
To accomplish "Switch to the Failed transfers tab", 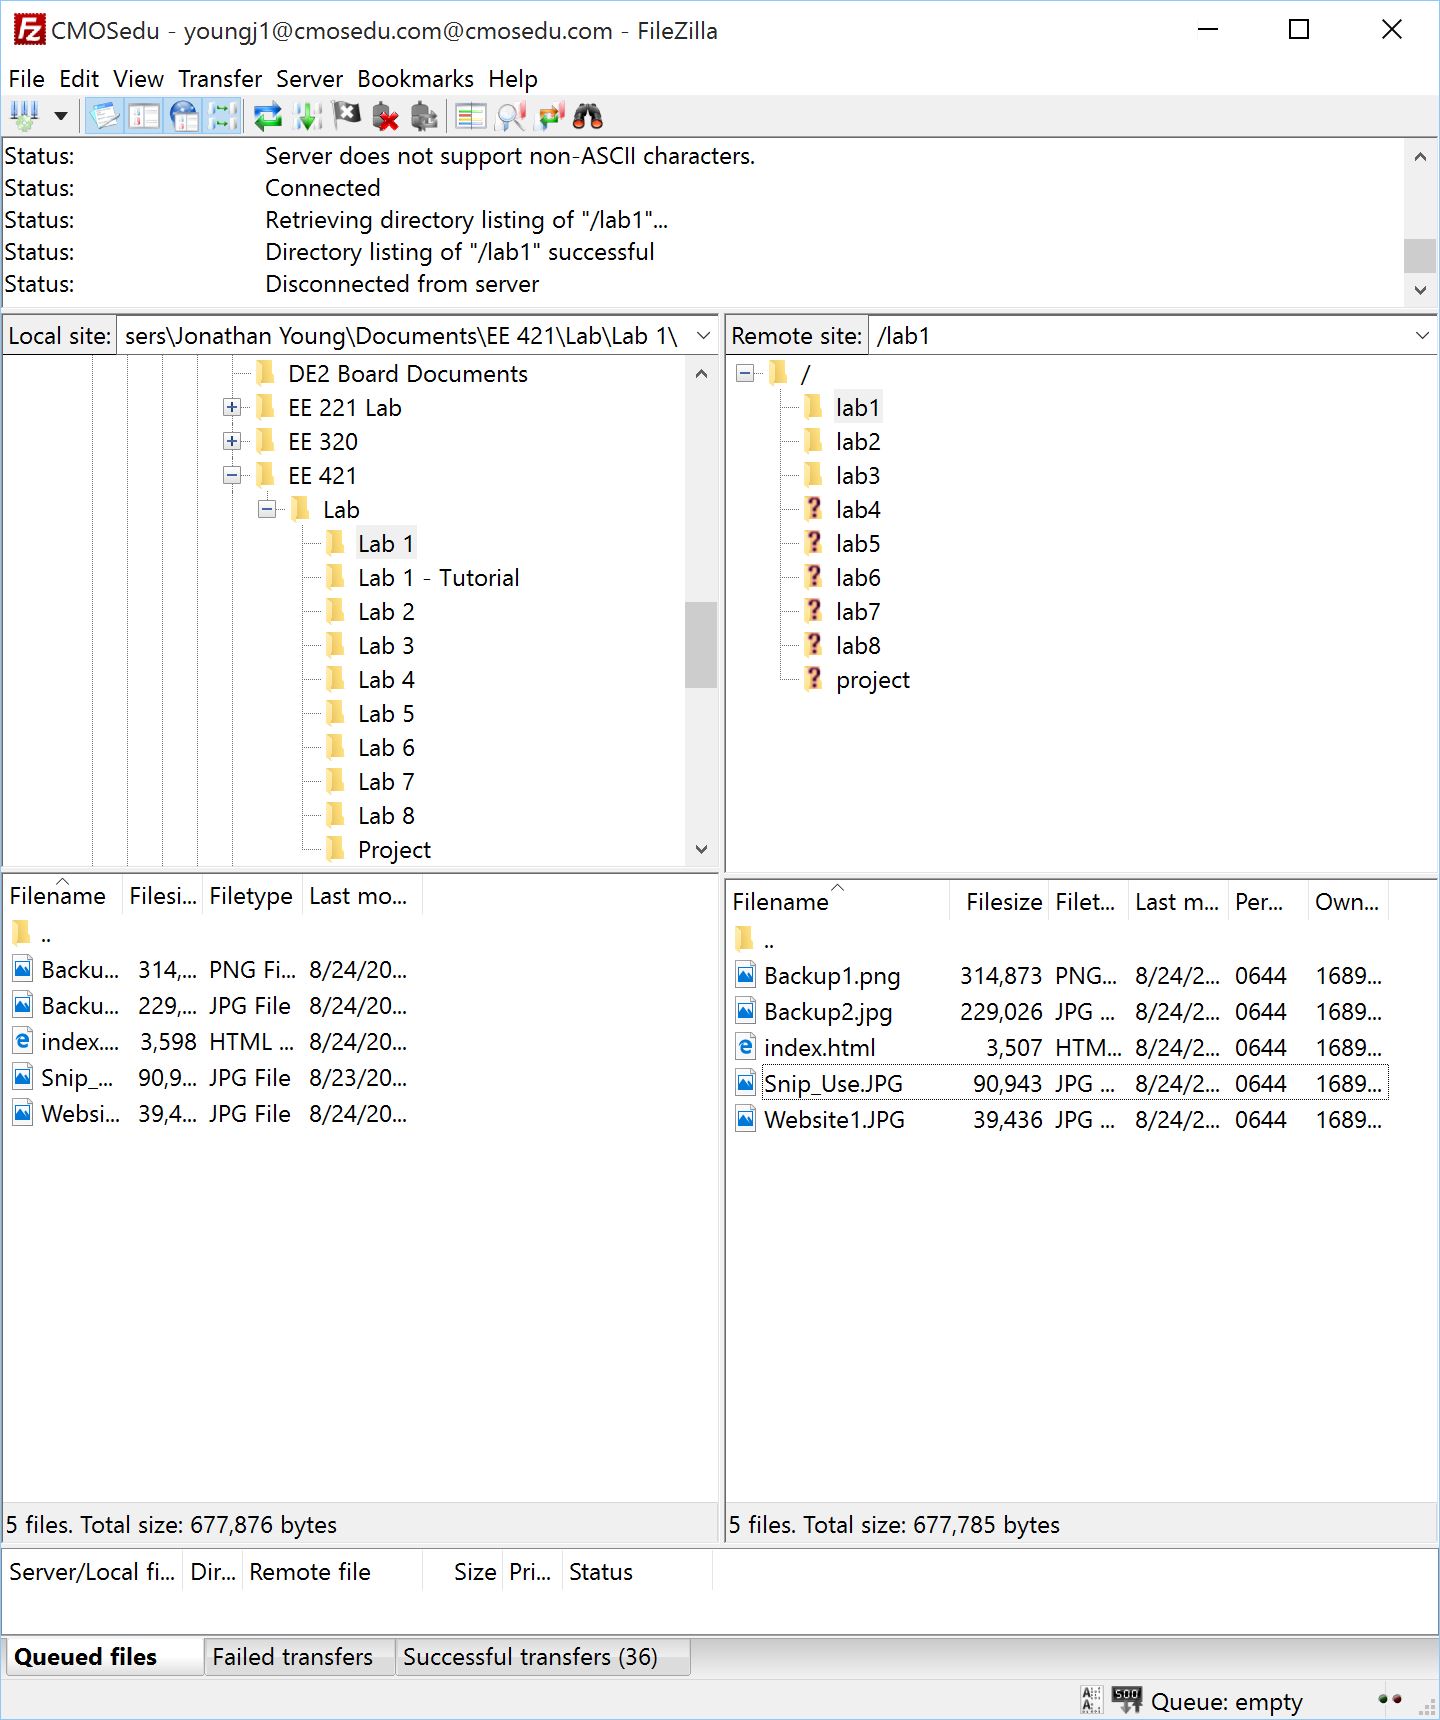I will pos(299,1657).
